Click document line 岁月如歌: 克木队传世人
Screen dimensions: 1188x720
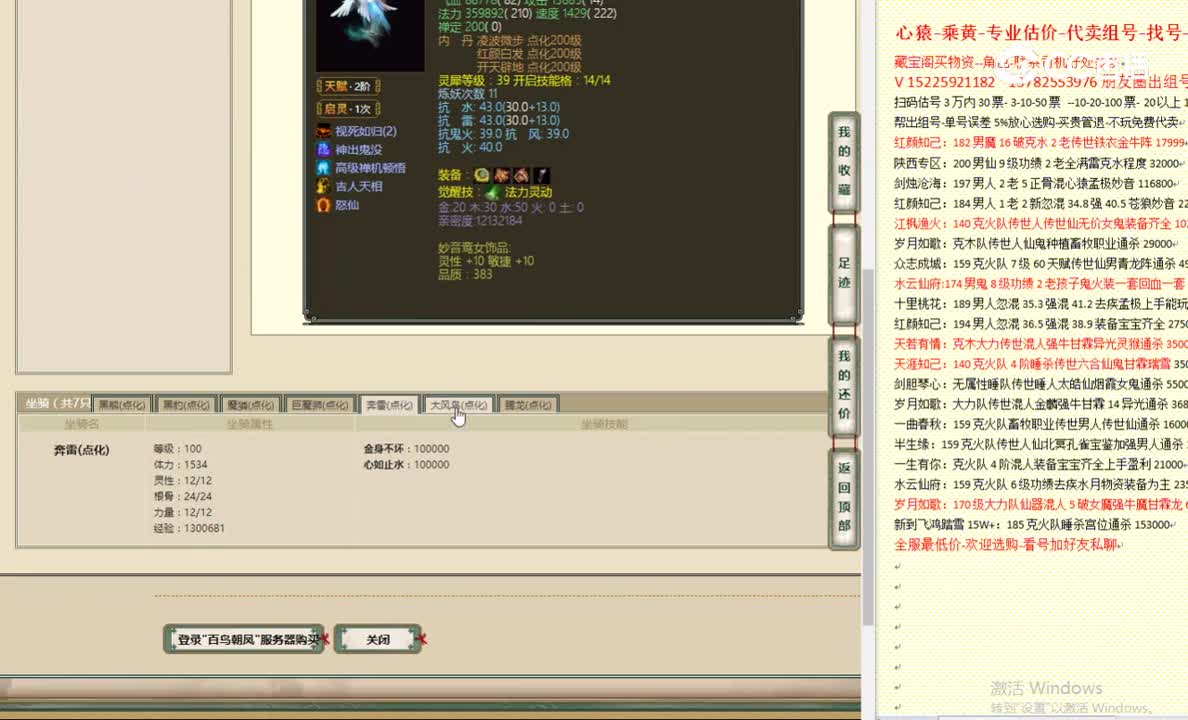click(x=1035, y=243)
